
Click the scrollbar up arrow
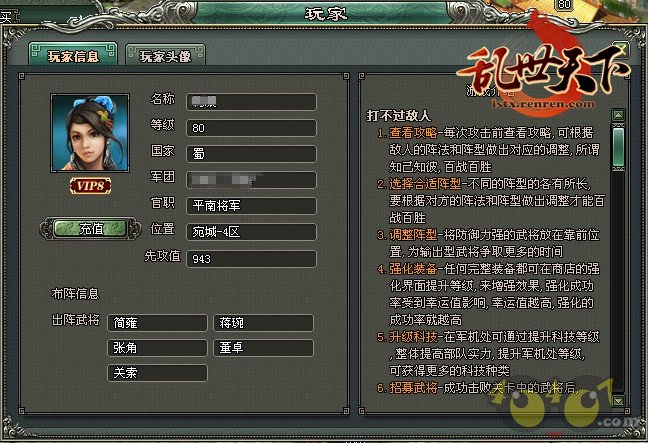[x=618, y=115]
